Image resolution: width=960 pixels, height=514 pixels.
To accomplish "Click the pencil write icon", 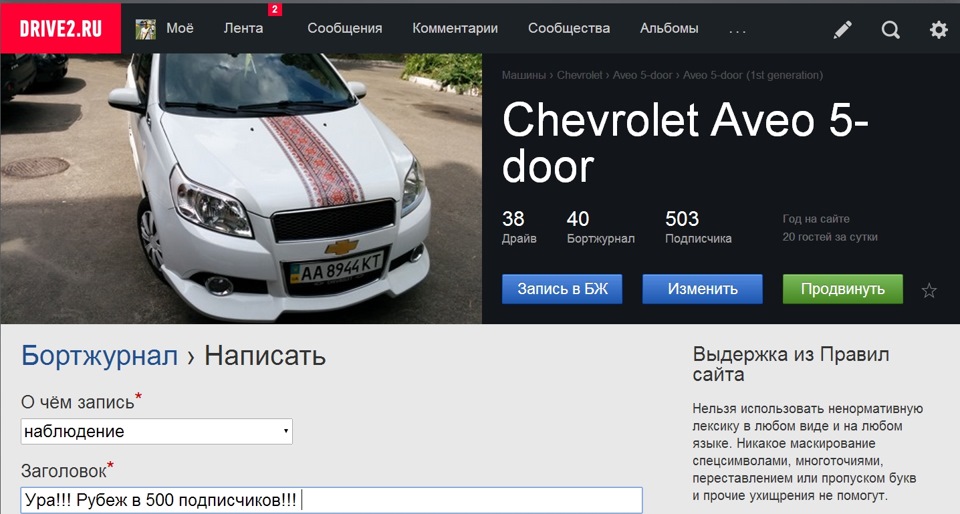I will [842, 29].
